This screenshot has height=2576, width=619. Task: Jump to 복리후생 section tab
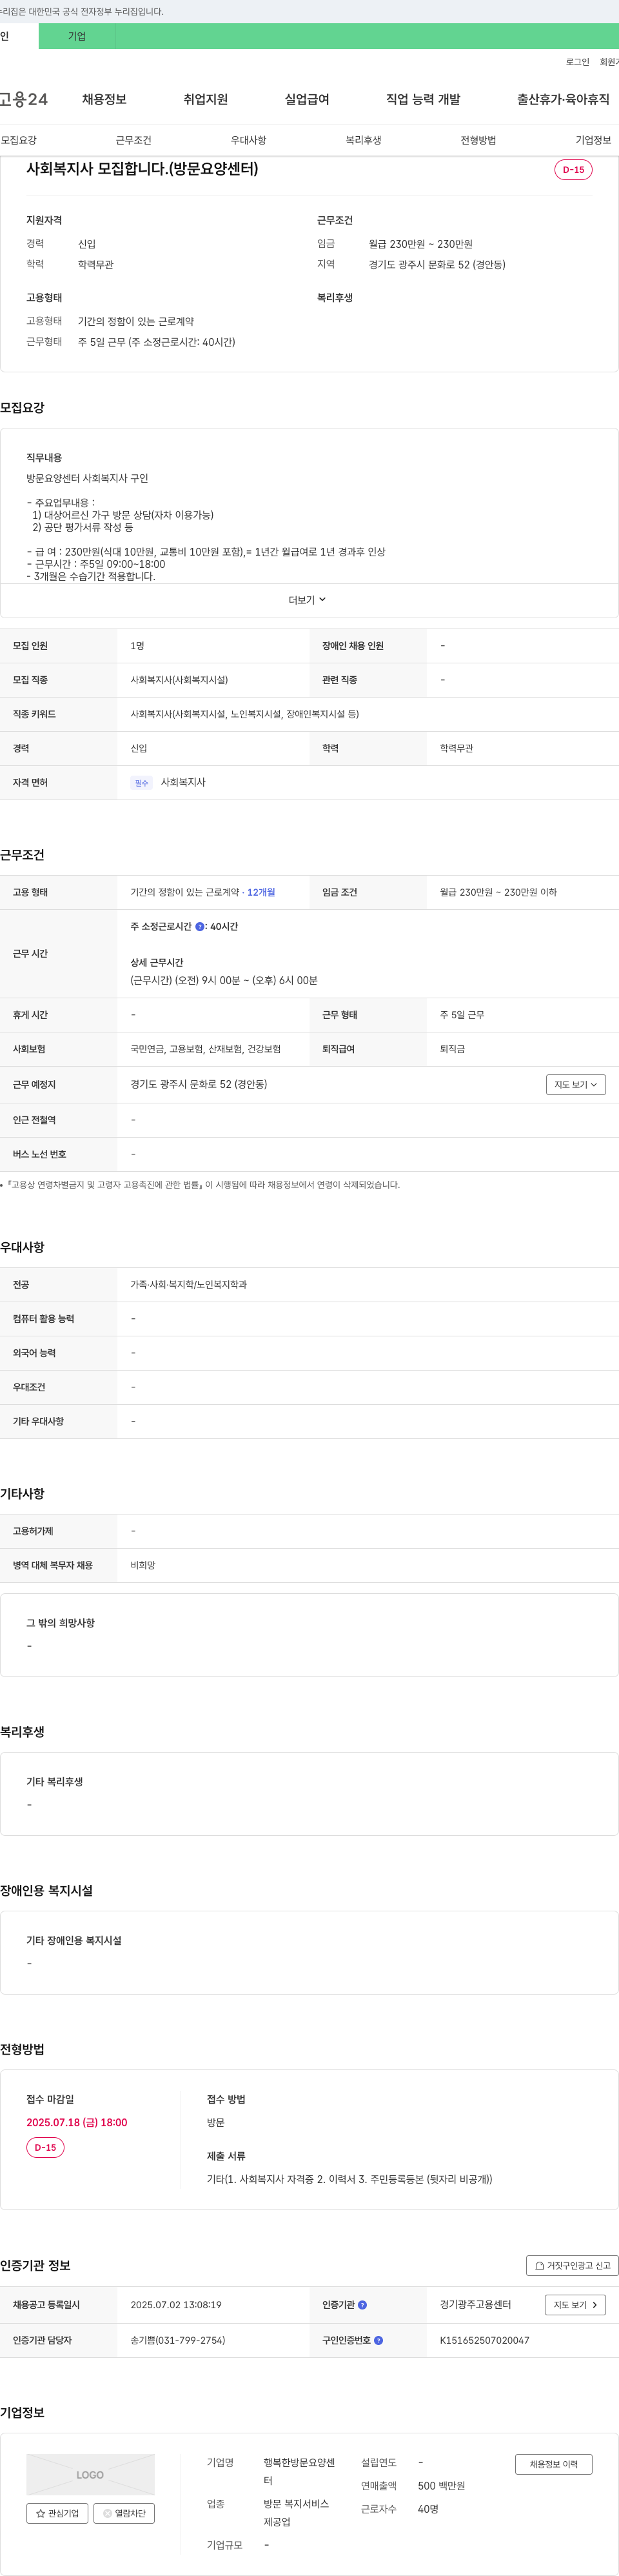point(363,140)
